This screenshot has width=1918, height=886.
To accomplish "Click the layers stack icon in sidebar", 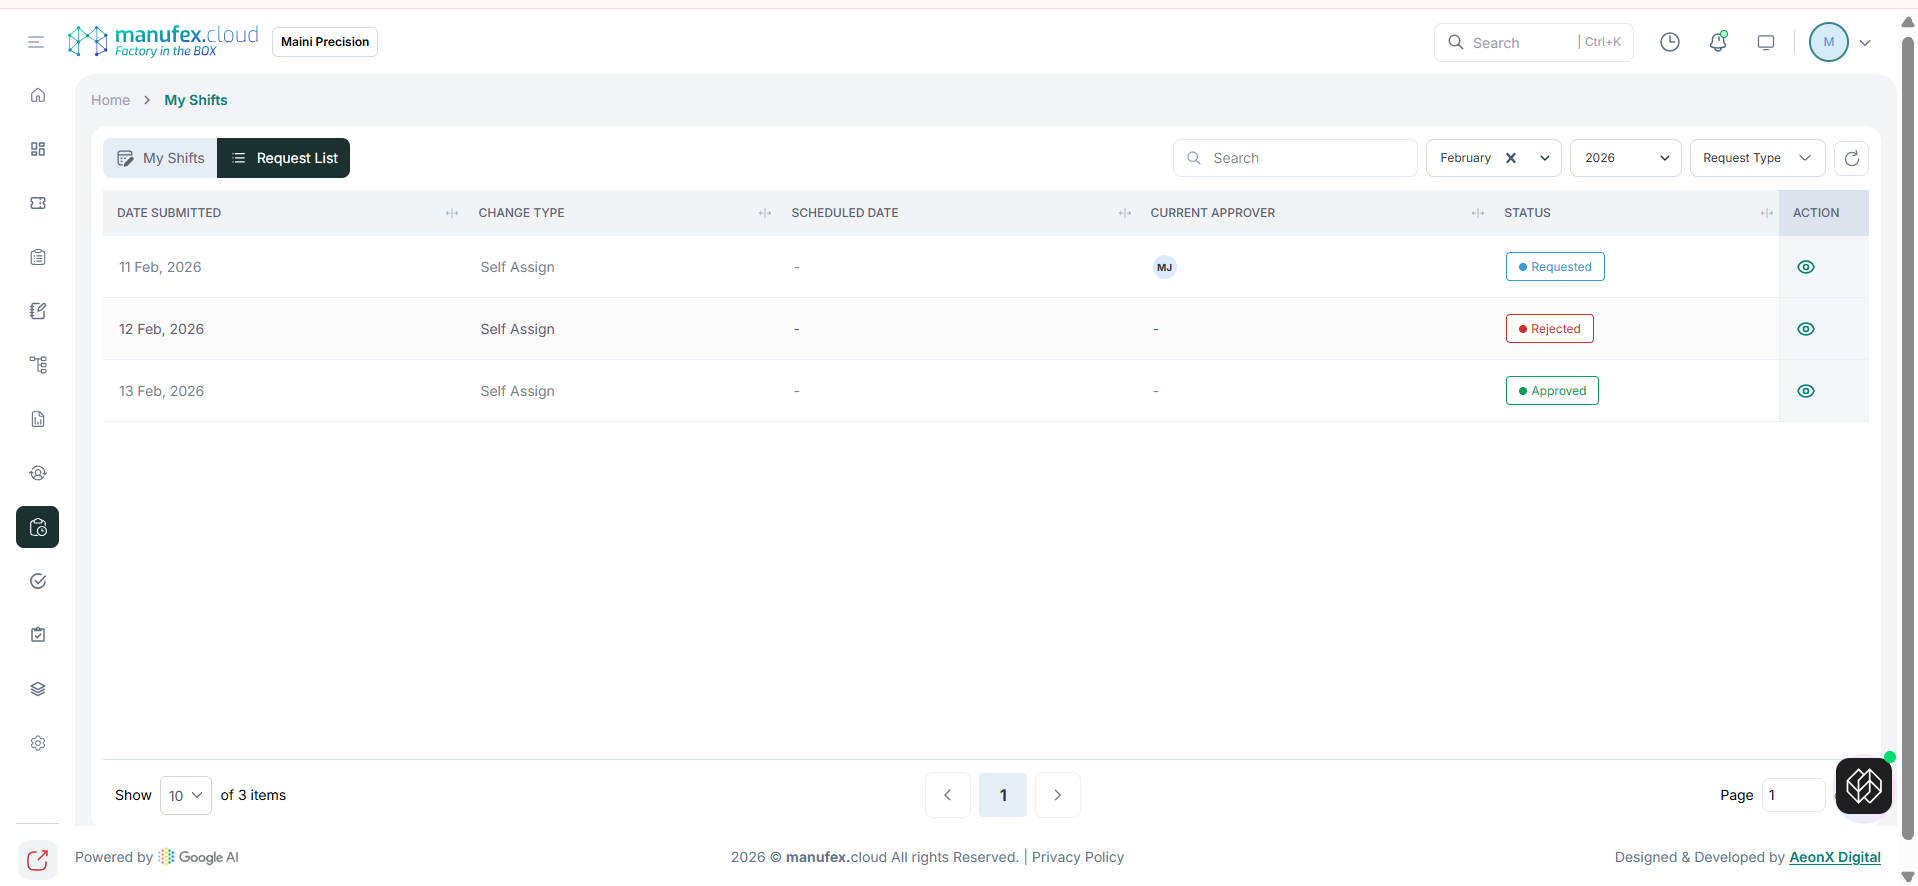I will click(x=38, y=689).
